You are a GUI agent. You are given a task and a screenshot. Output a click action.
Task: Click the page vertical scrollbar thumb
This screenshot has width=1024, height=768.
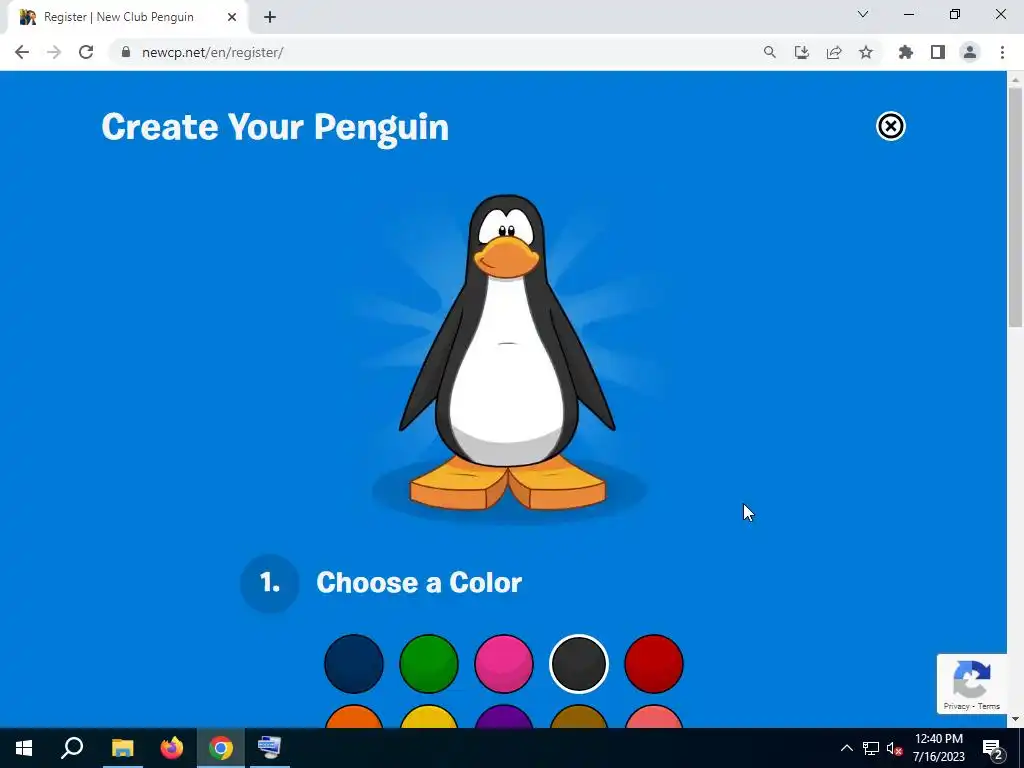pyautogui.click(x=1015, y=206)
